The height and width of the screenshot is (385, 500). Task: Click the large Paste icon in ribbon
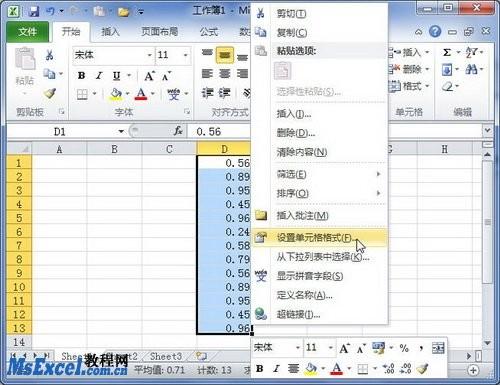click(25, 60)
